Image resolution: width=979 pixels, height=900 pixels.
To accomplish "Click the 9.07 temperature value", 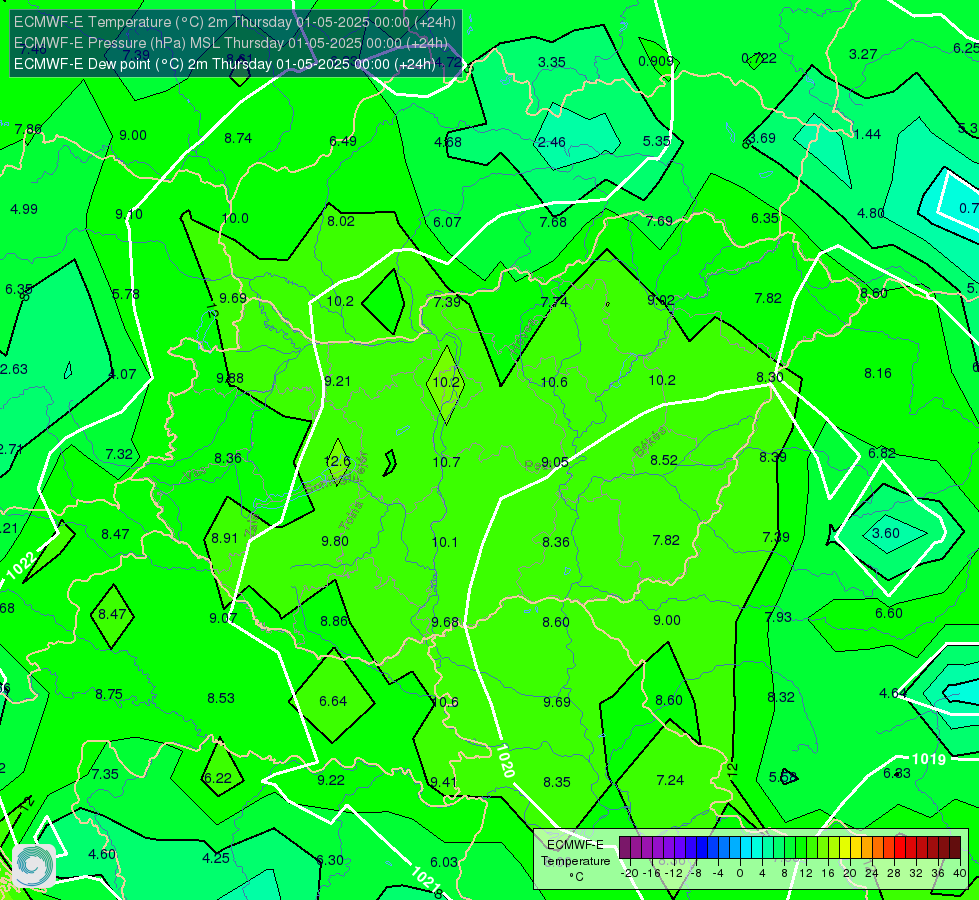I will [223, 618].
